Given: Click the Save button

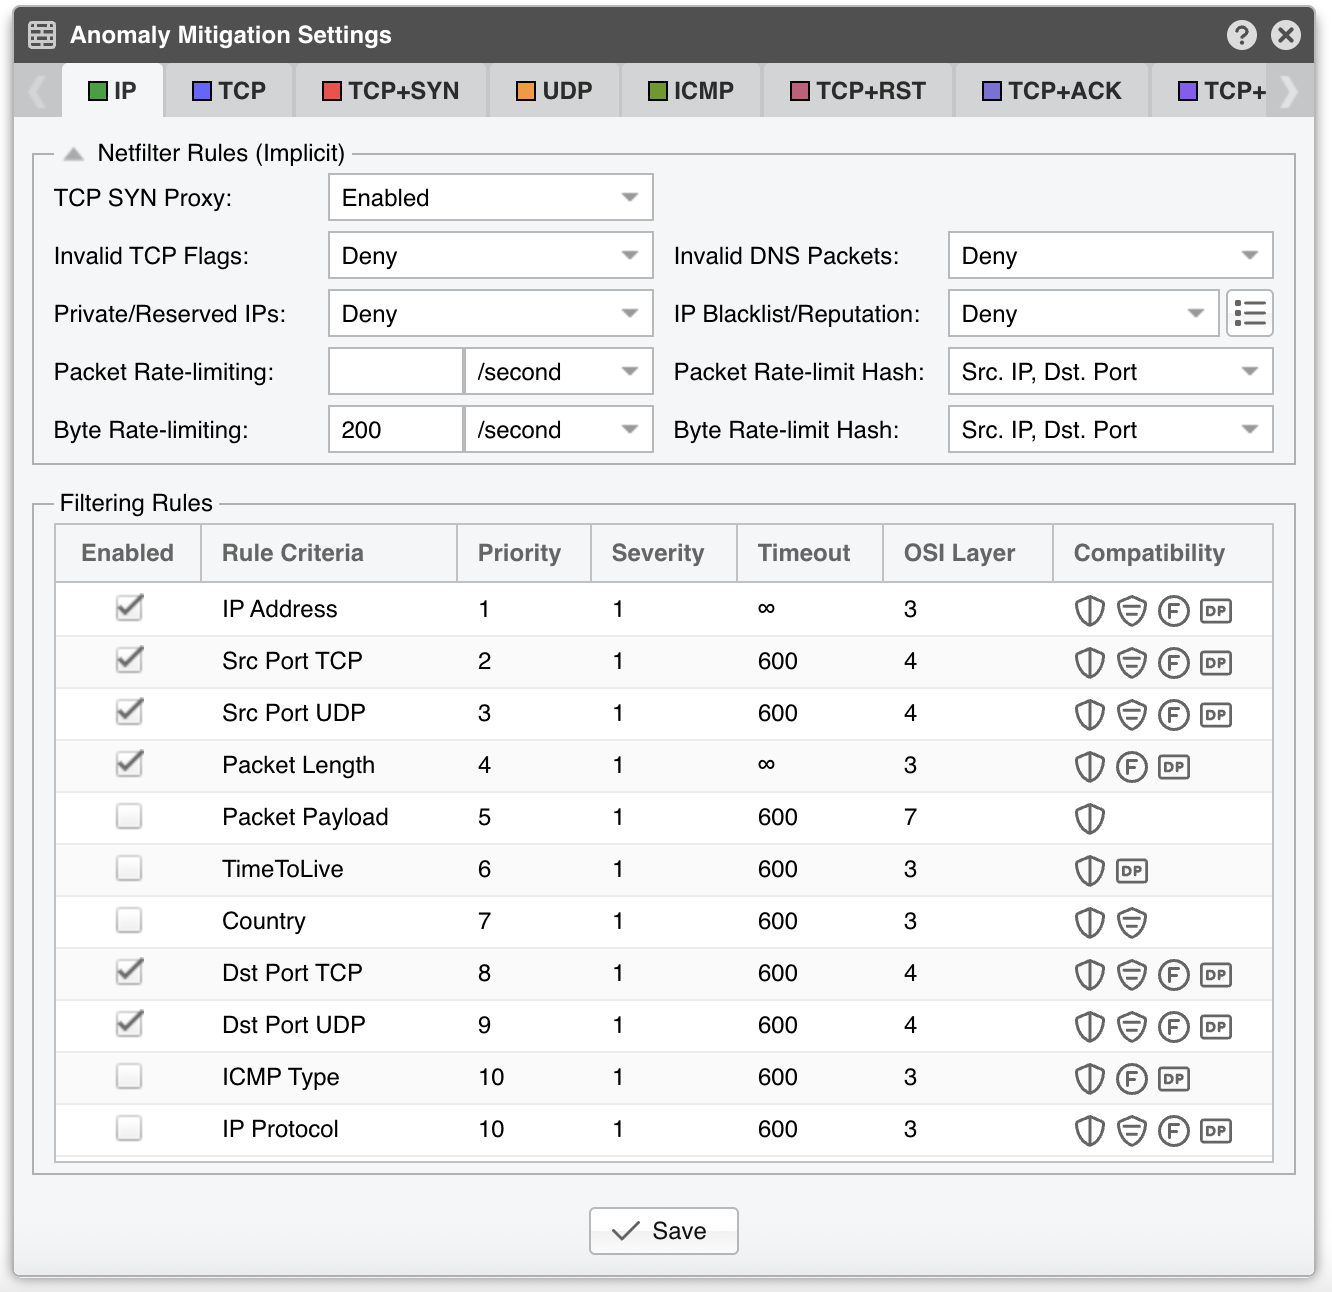Looking at the screenshot, I should pos(664,1231).
